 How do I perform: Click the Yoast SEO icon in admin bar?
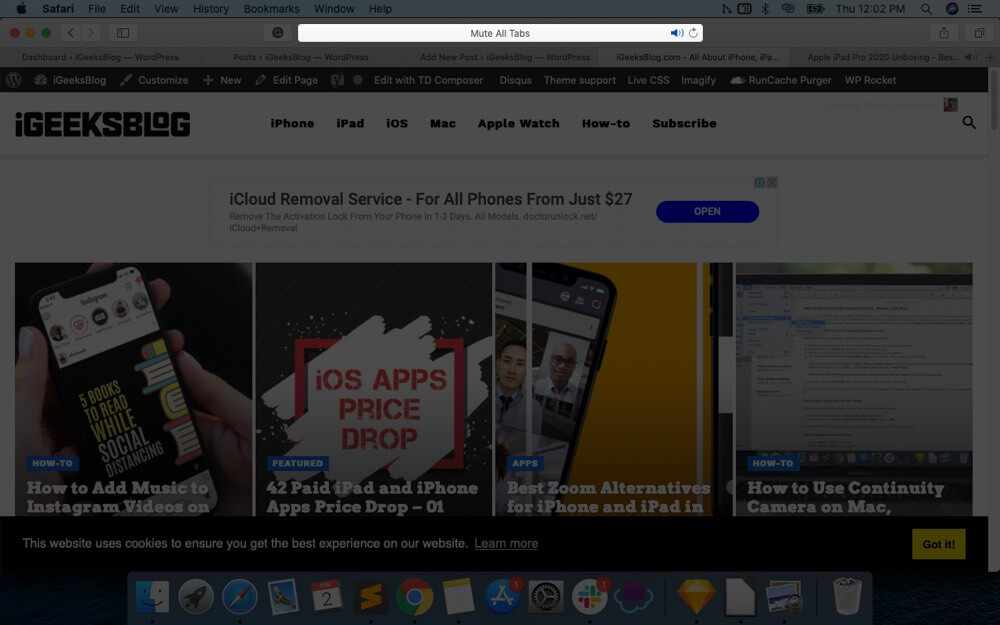(337, 80)
